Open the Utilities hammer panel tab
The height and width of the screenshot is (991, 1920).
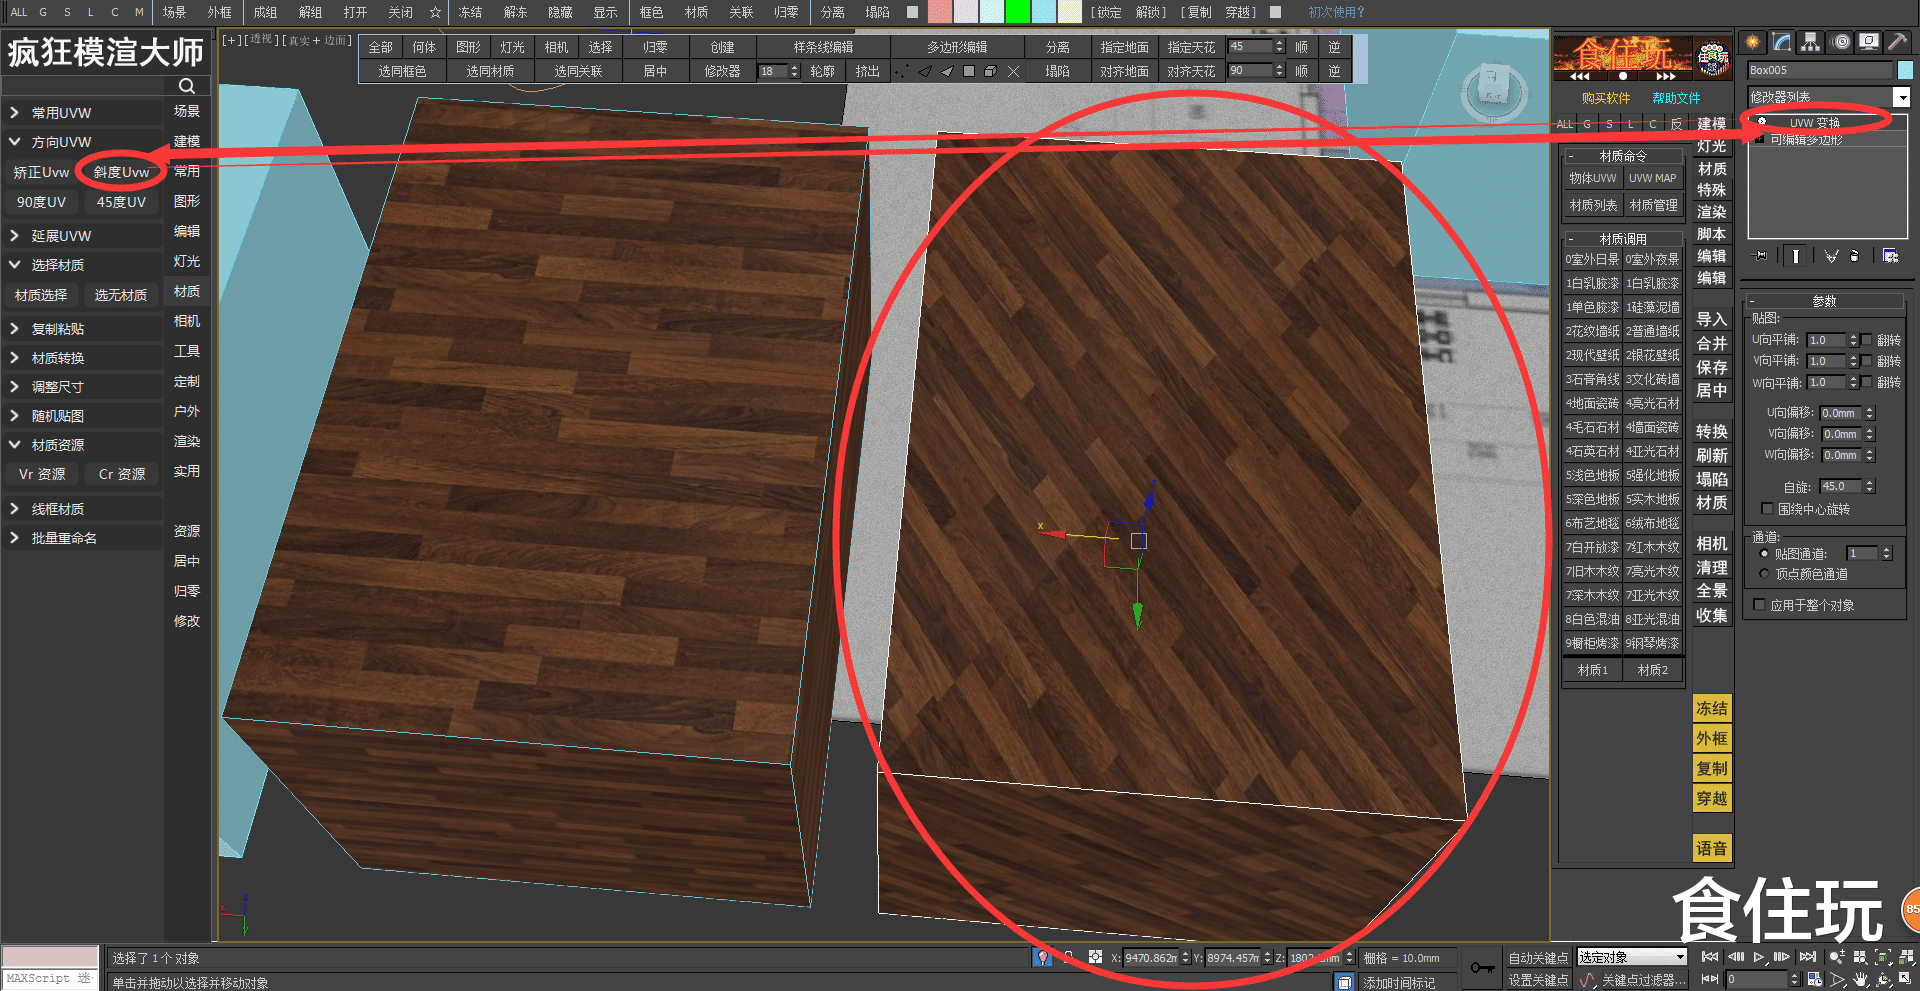(x=1897, y=42)
